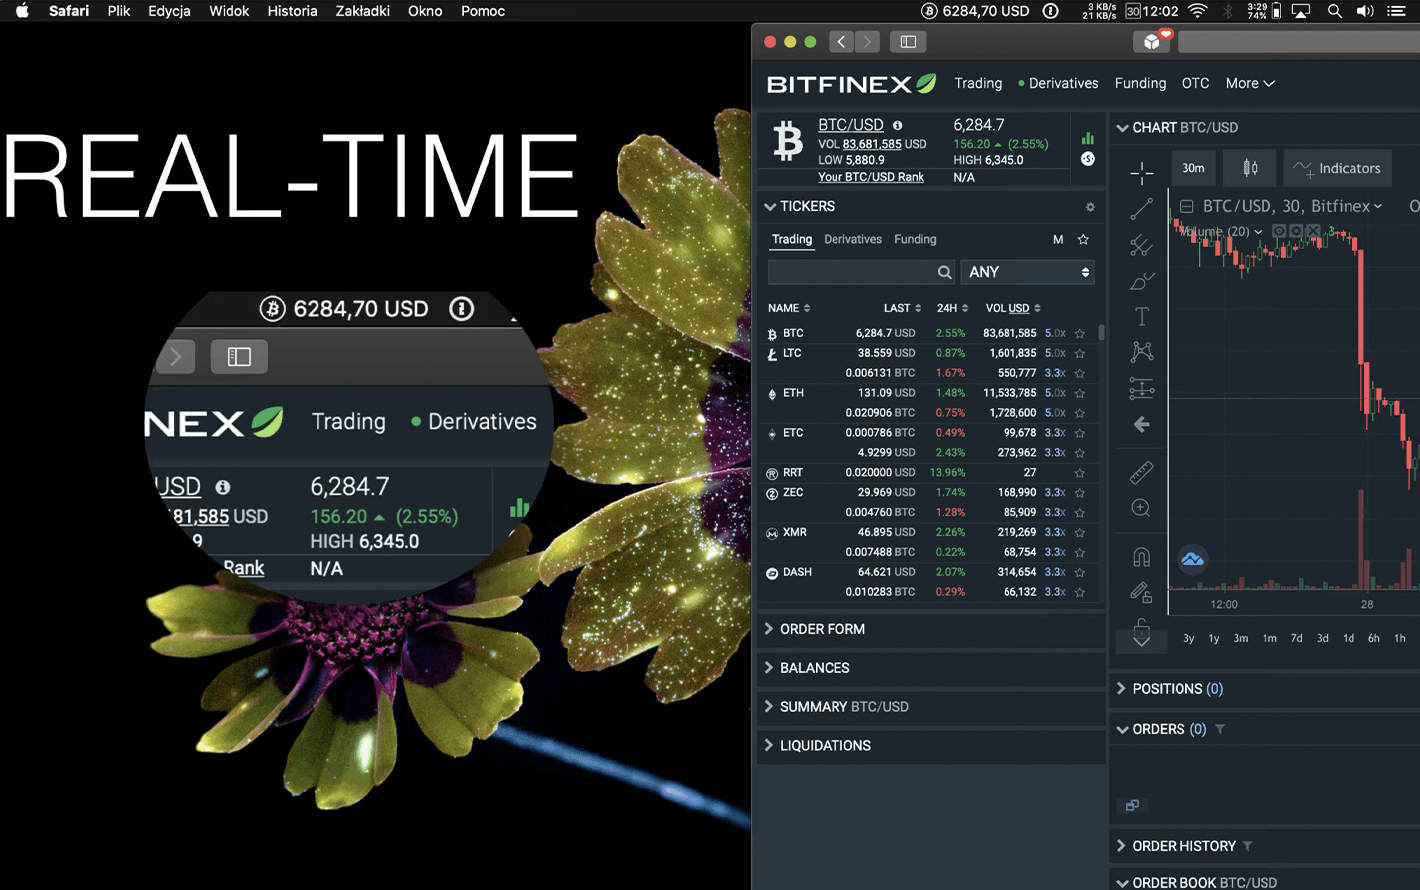Click the magnifier icon in tickers search
The image size is (1420, 890).
944,272
